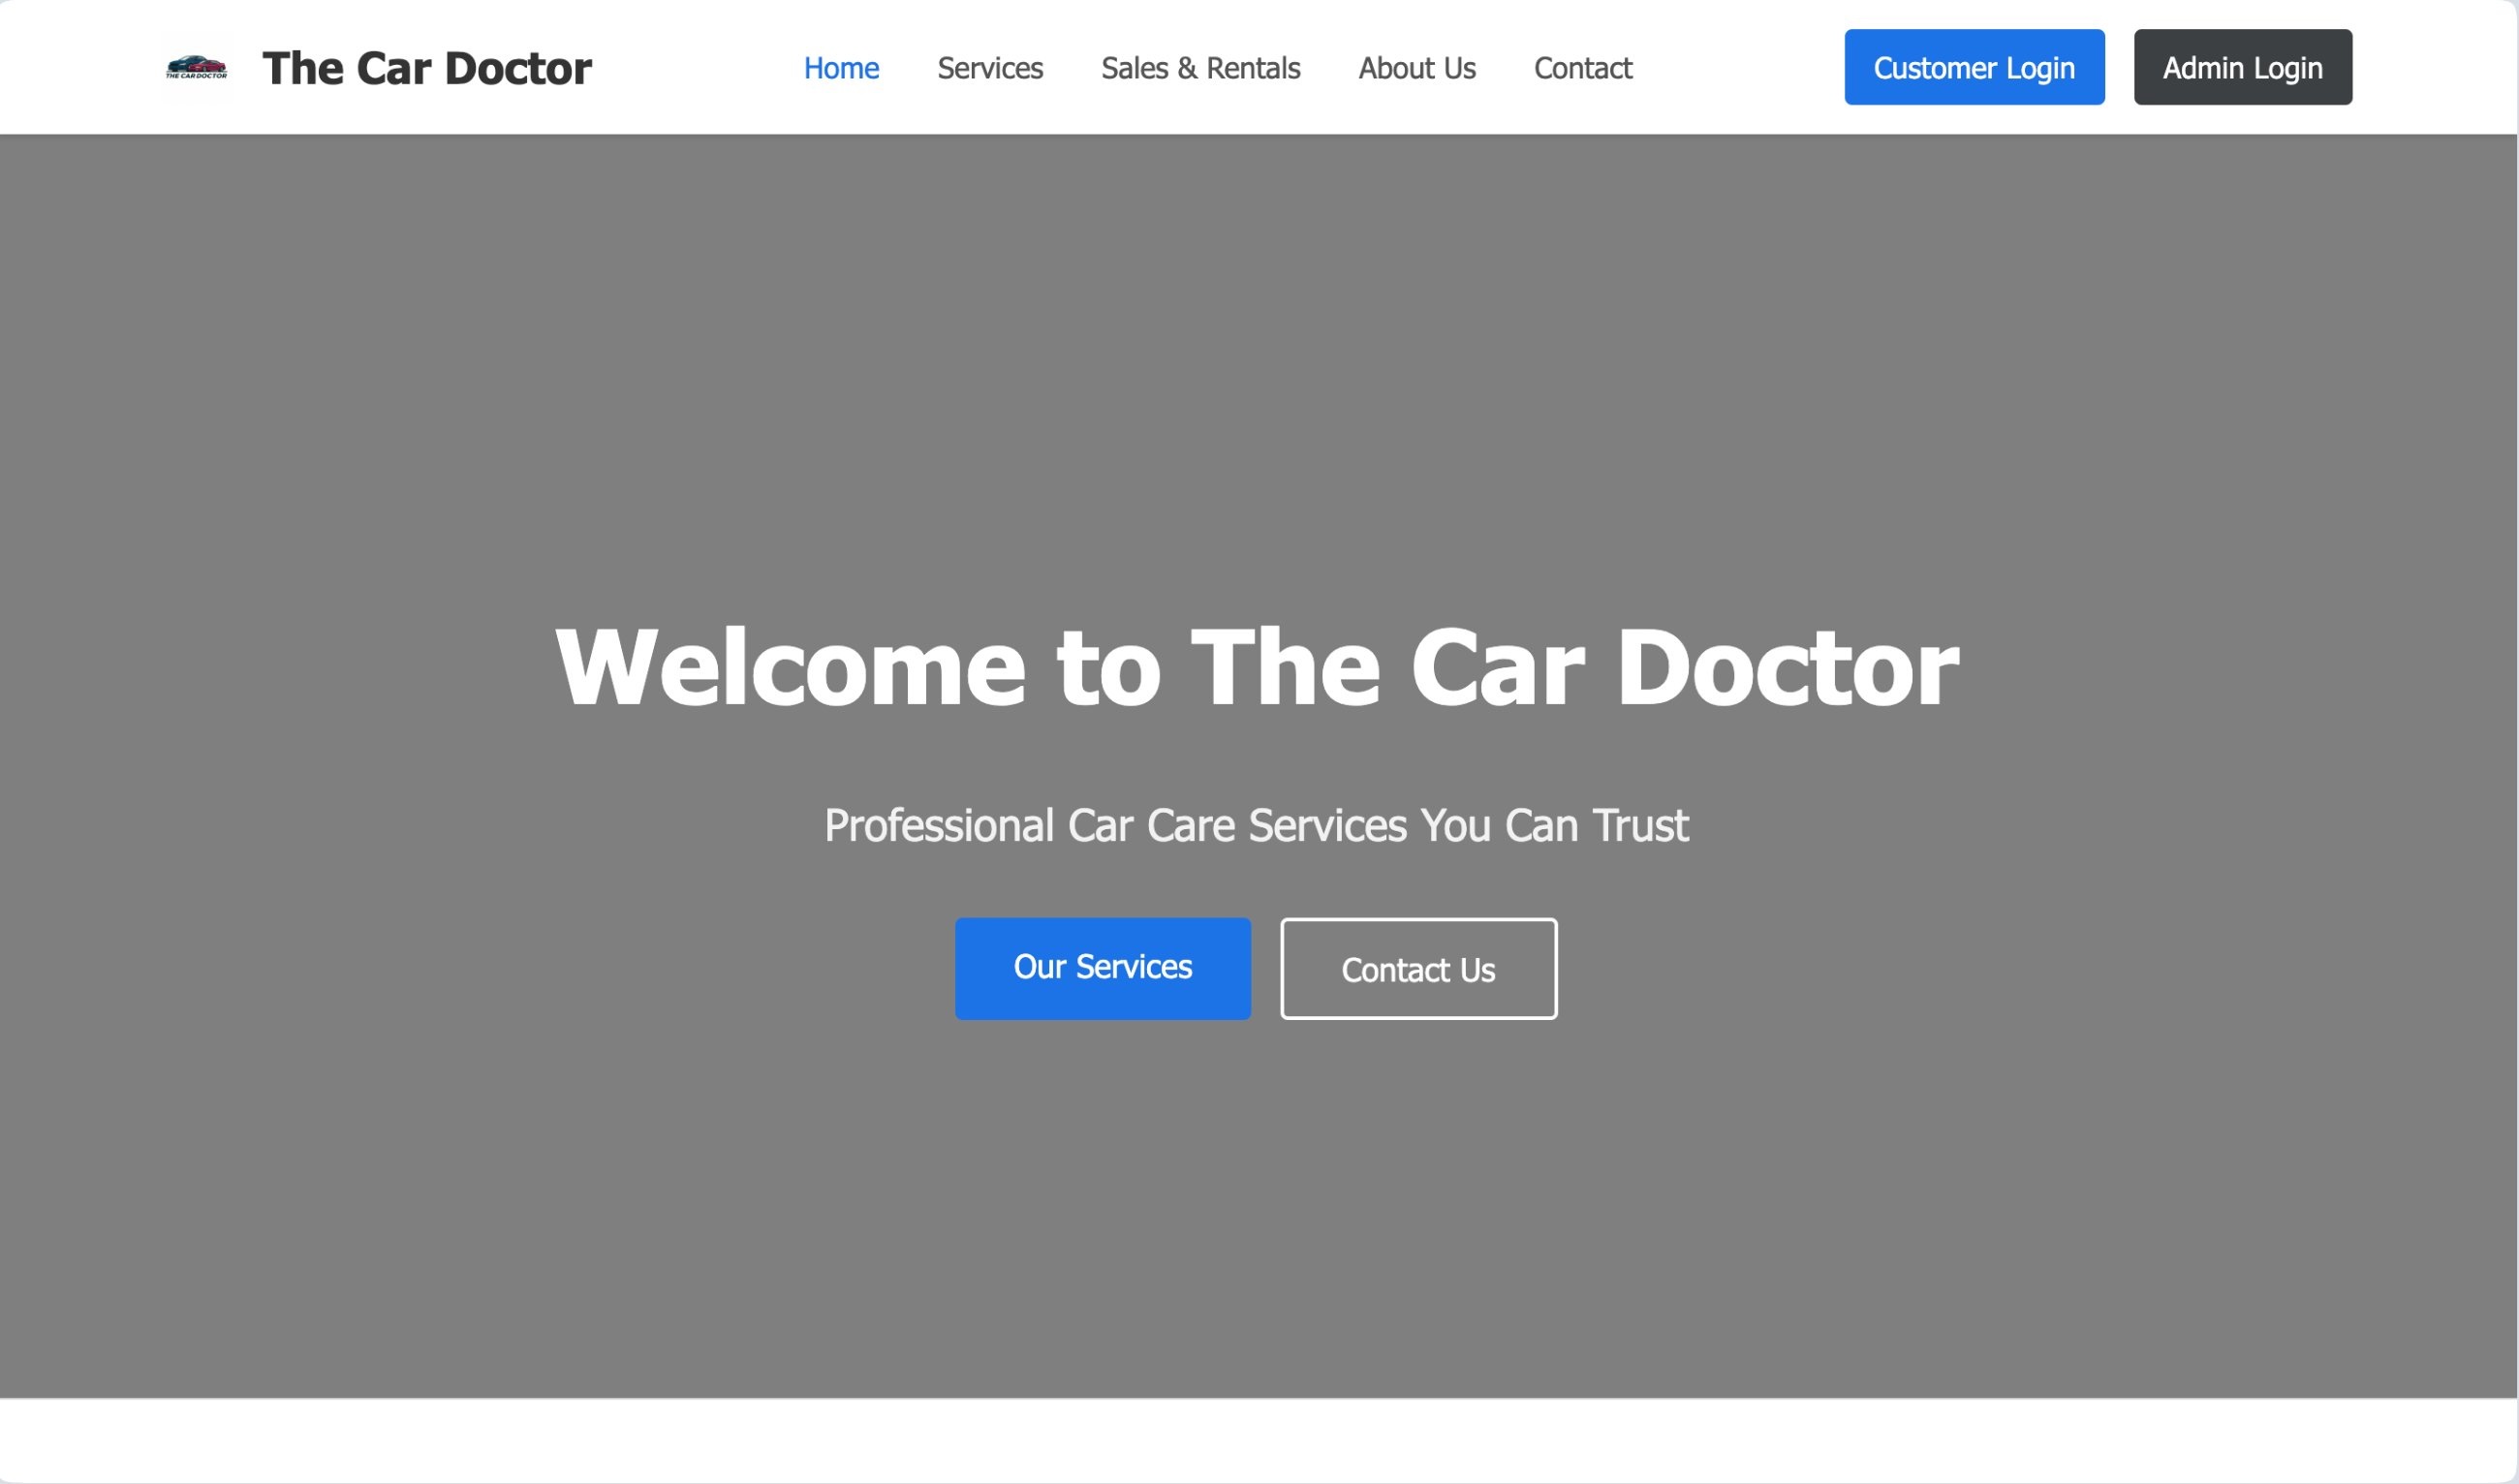The height and width of the screenshot is (1484, 2519).
Task: Click the Customer Login button
Action: [1974, 67]
